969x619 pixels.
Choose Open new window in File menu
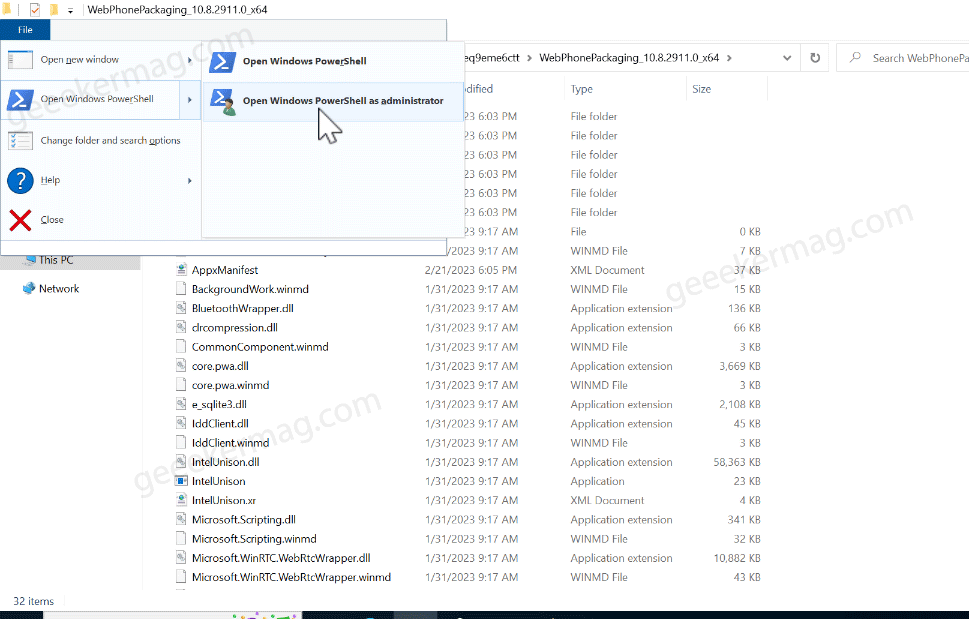pos(101,60)
